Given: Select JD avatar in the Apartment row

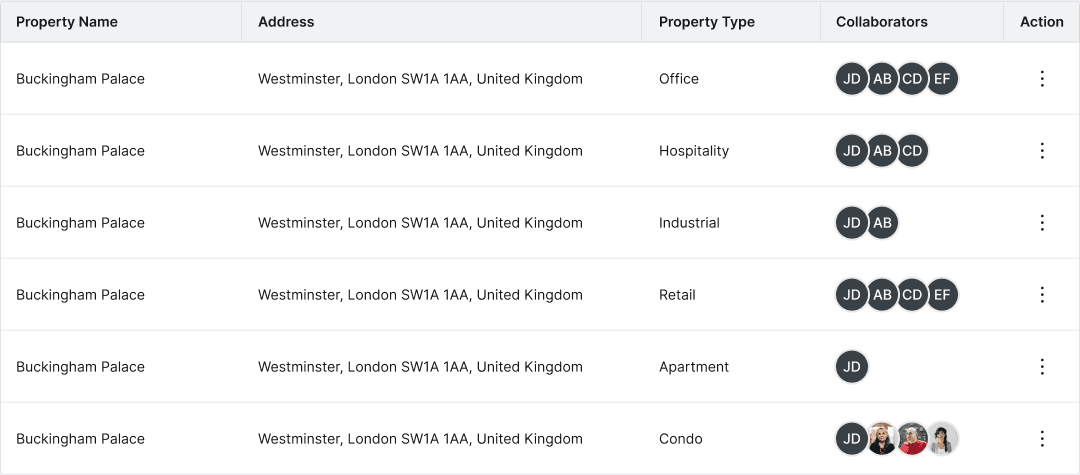Looking at the screenshot, I should 852,366.
